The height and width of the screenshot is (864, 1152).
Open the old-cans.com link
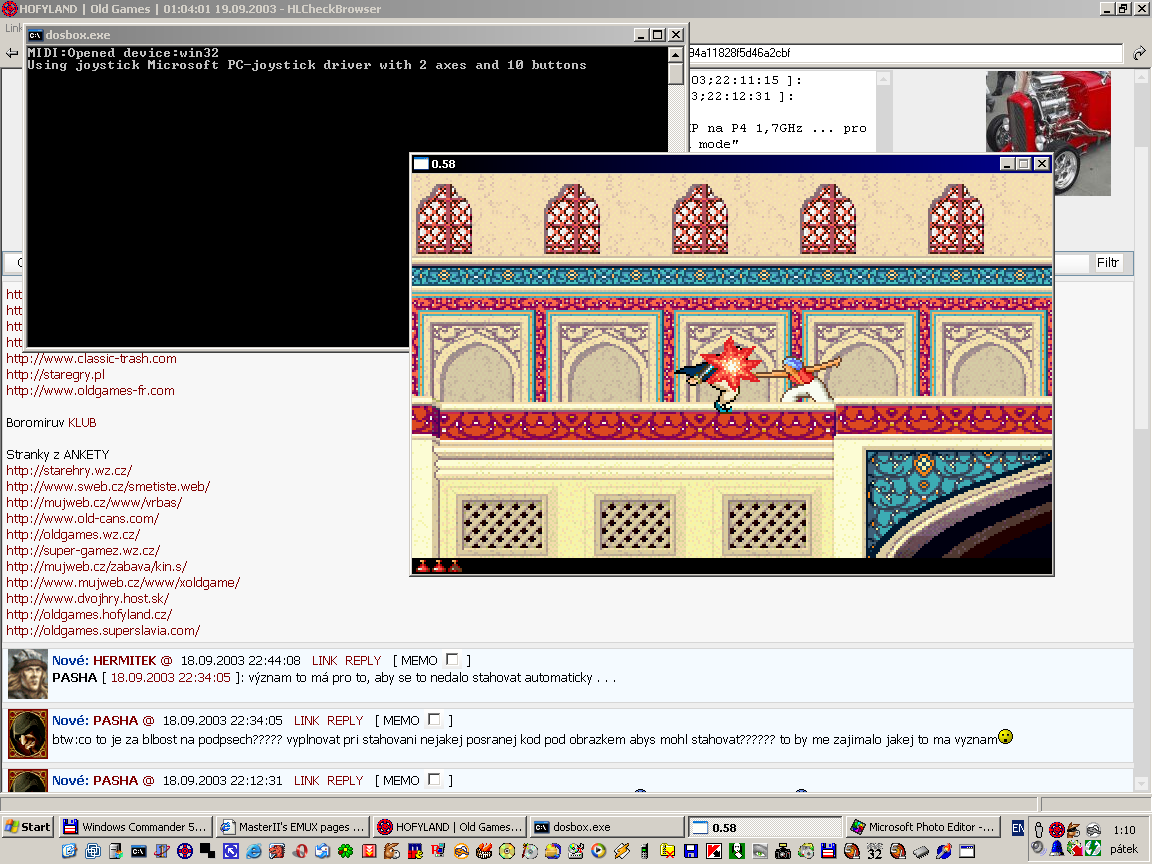[x=82, y=519]
